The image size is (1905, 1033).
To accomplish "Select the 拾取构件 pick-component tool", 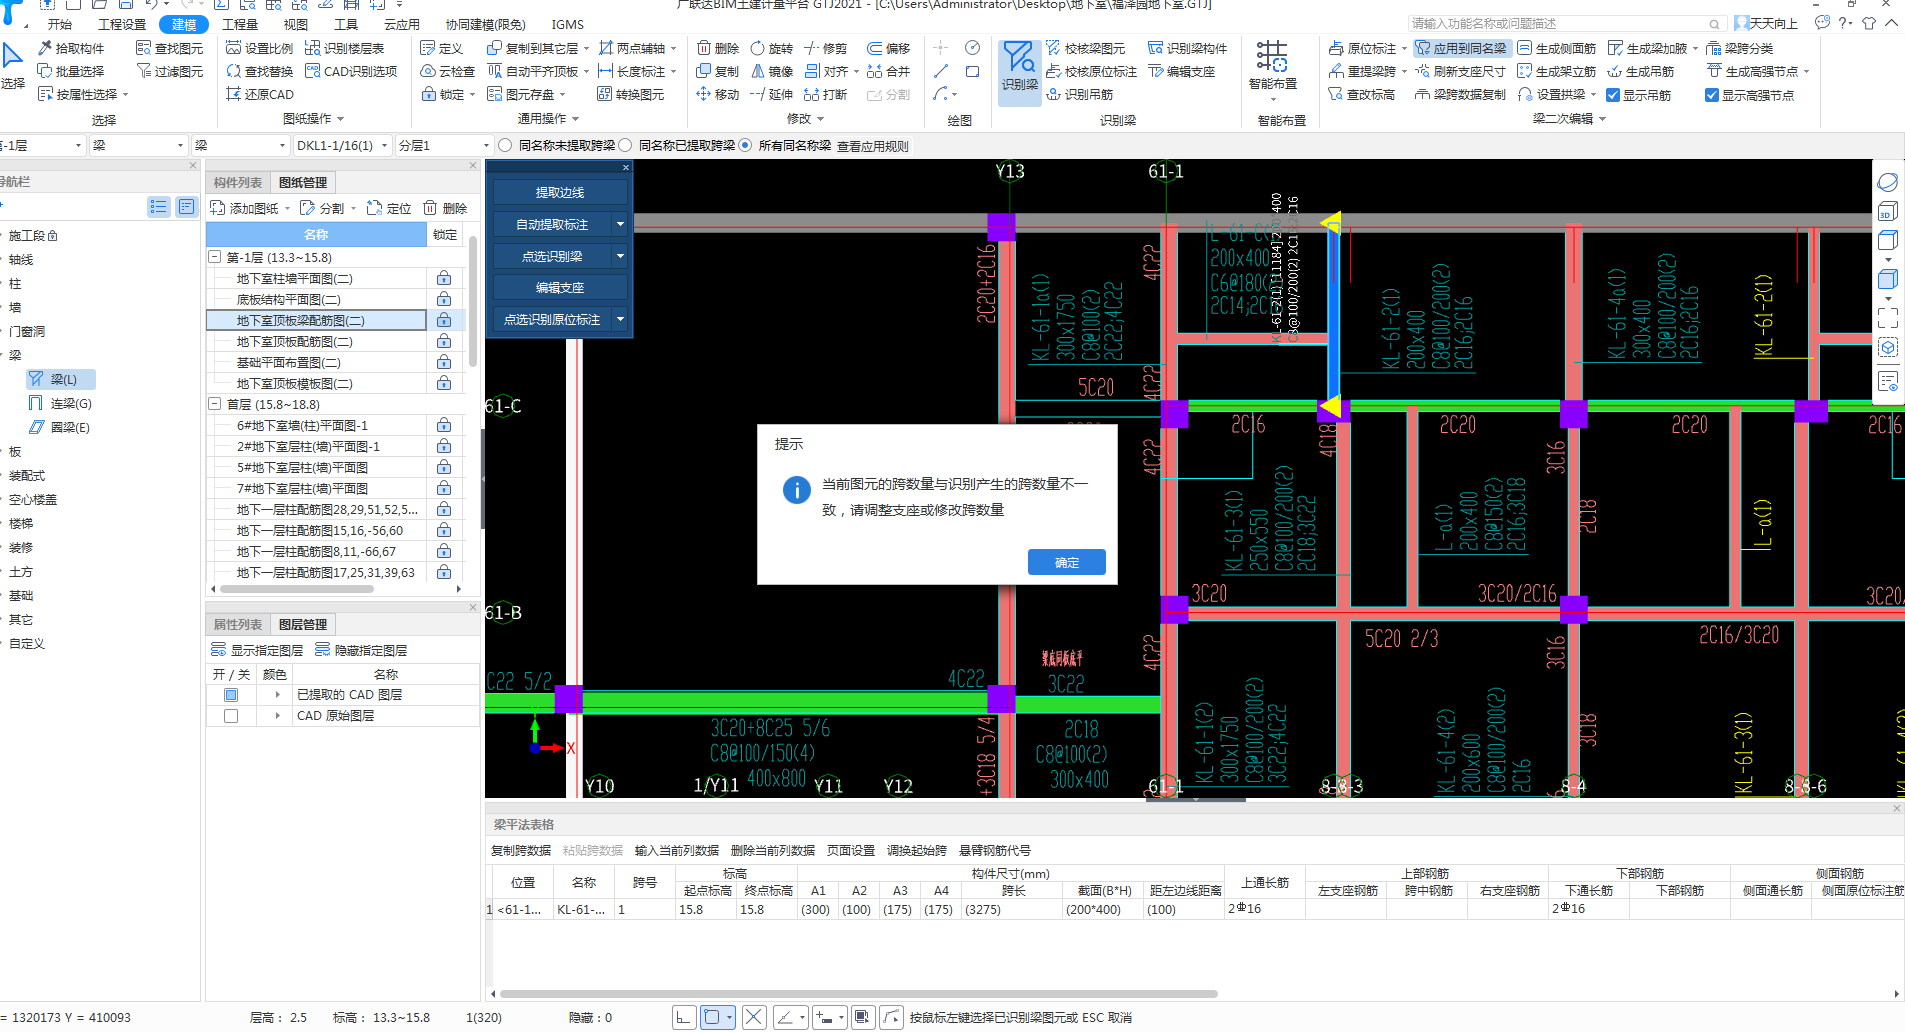I will click(x=71, y=48).
